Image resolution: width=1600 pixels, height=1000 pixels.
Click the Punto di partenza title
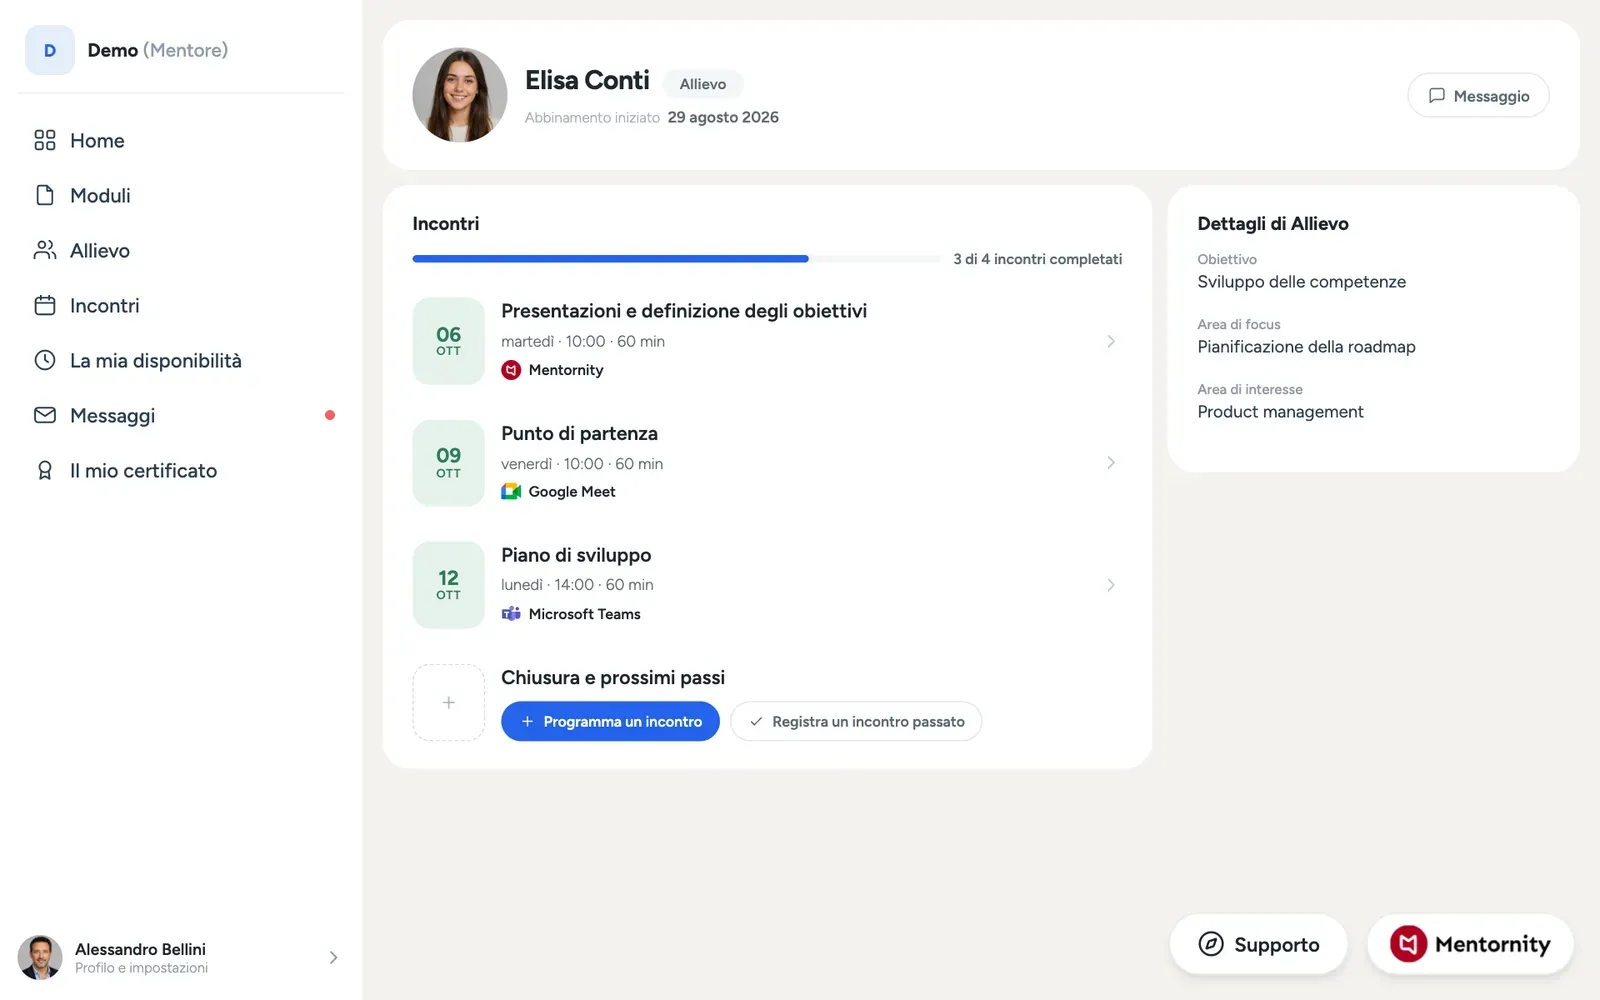tap(579, 433)
